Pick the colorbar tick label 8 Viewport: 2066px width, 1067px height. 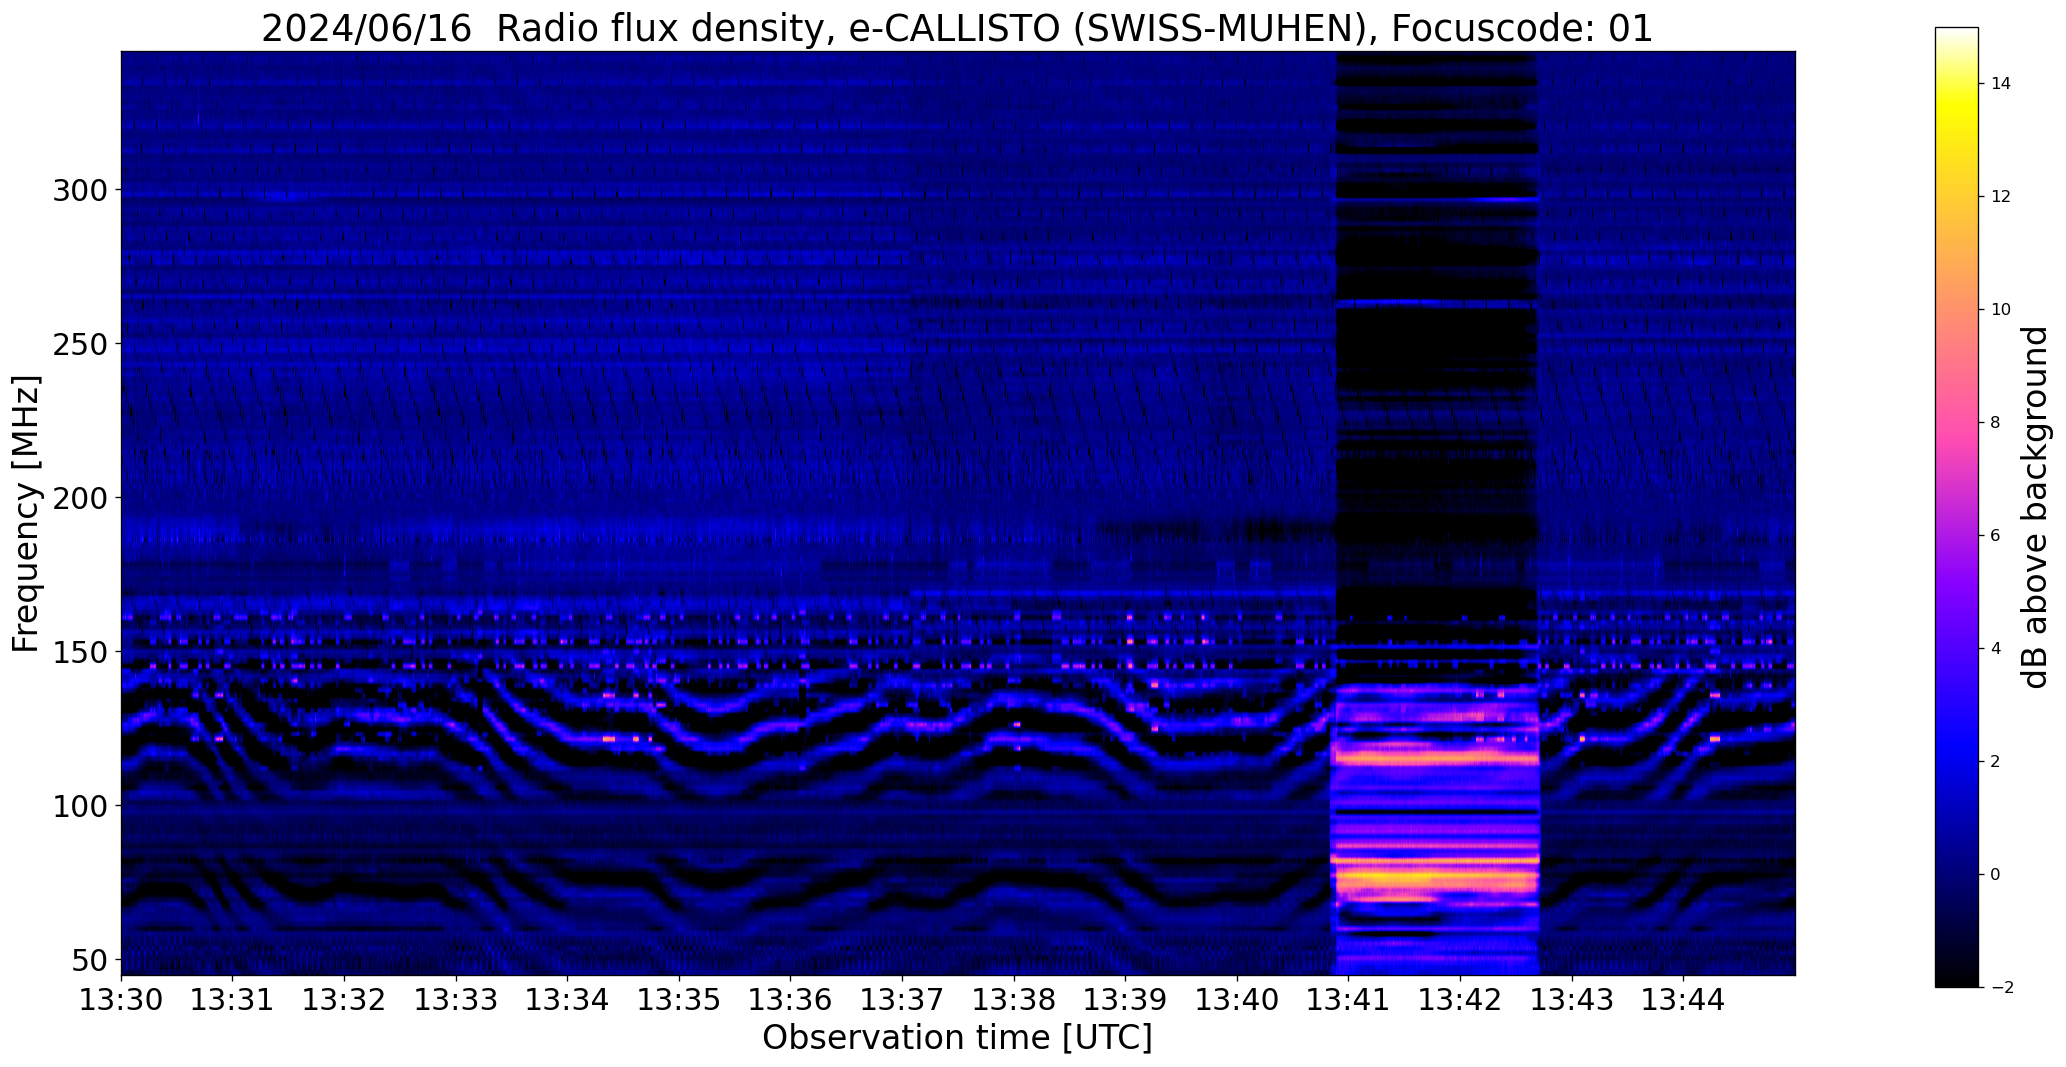(x=1996, y=423)
